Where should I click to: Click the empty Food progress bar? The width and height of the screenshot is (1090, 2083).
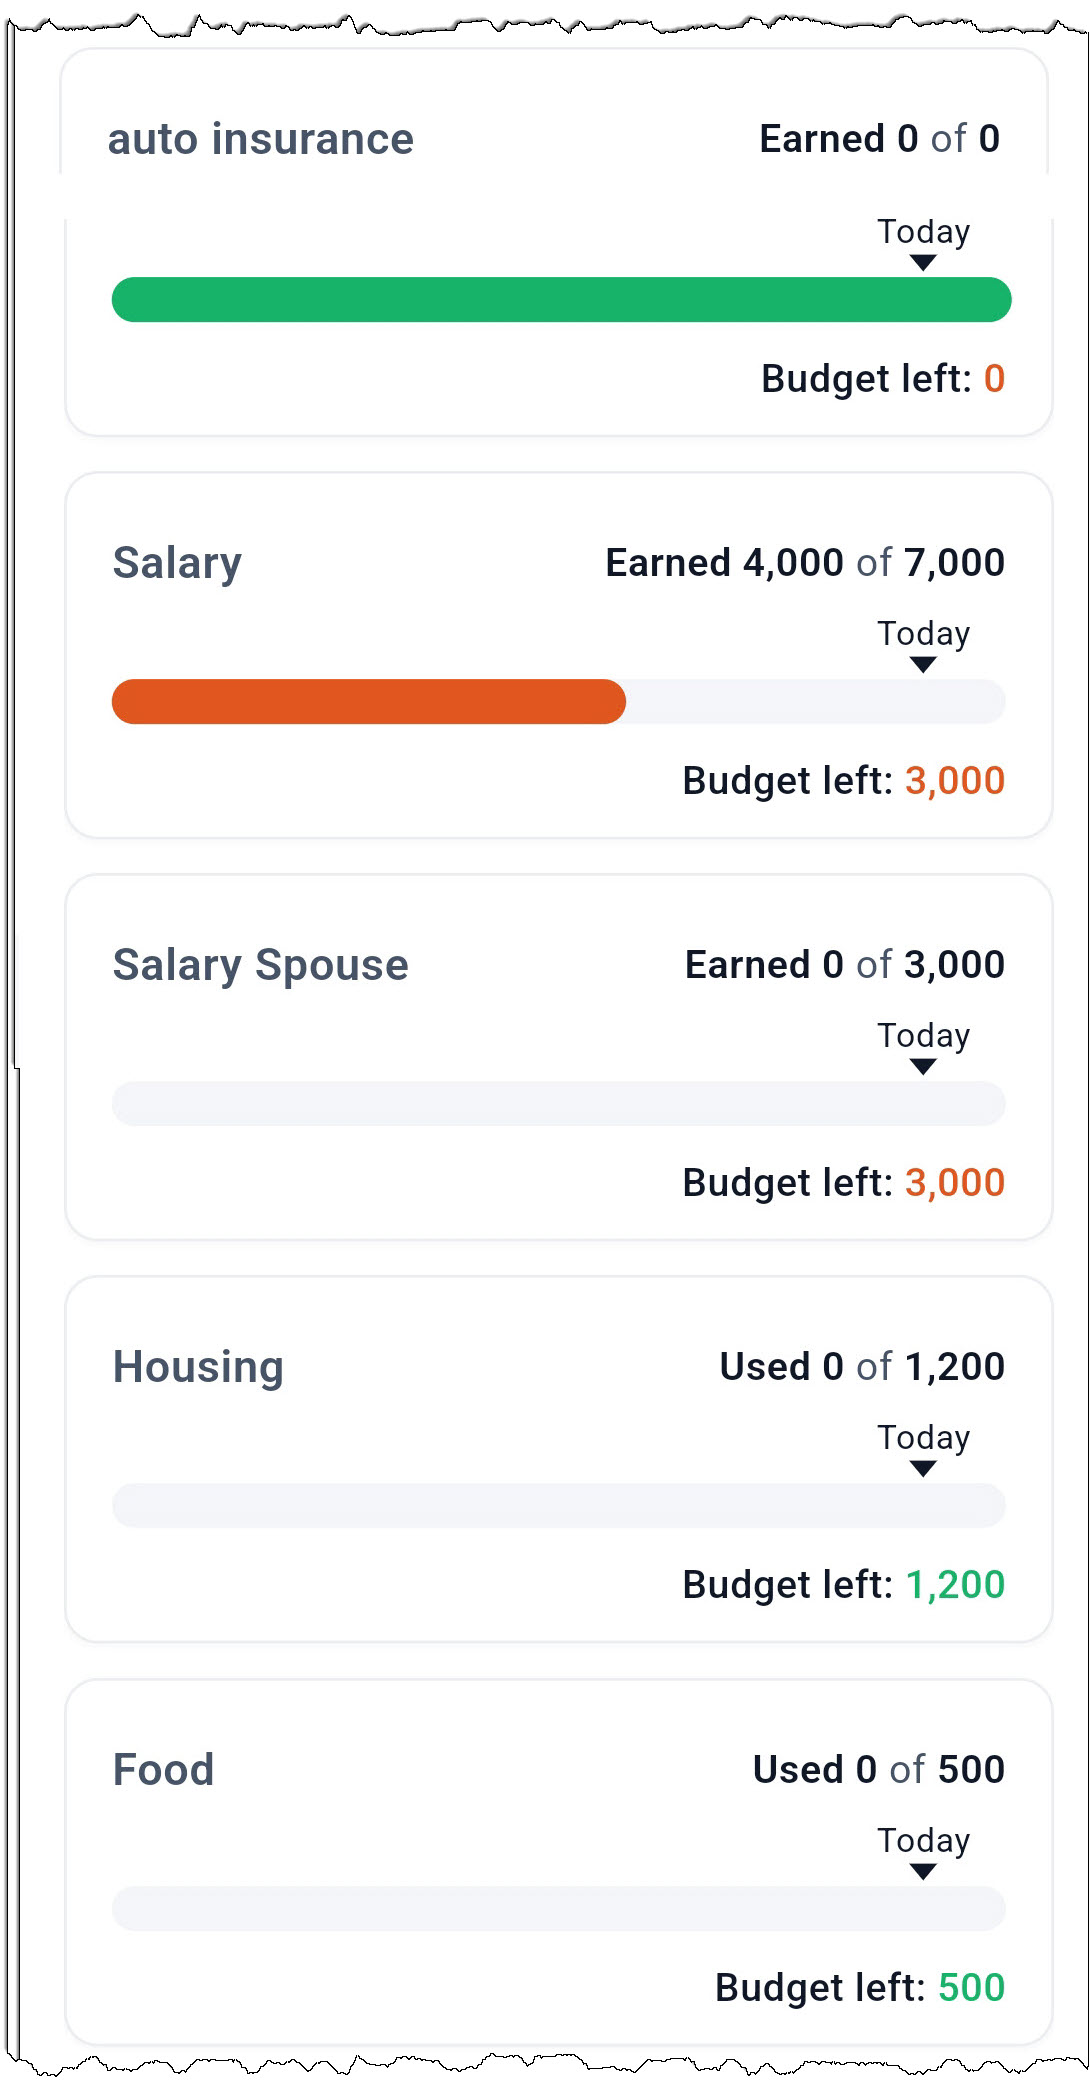tap(558, 1909)
